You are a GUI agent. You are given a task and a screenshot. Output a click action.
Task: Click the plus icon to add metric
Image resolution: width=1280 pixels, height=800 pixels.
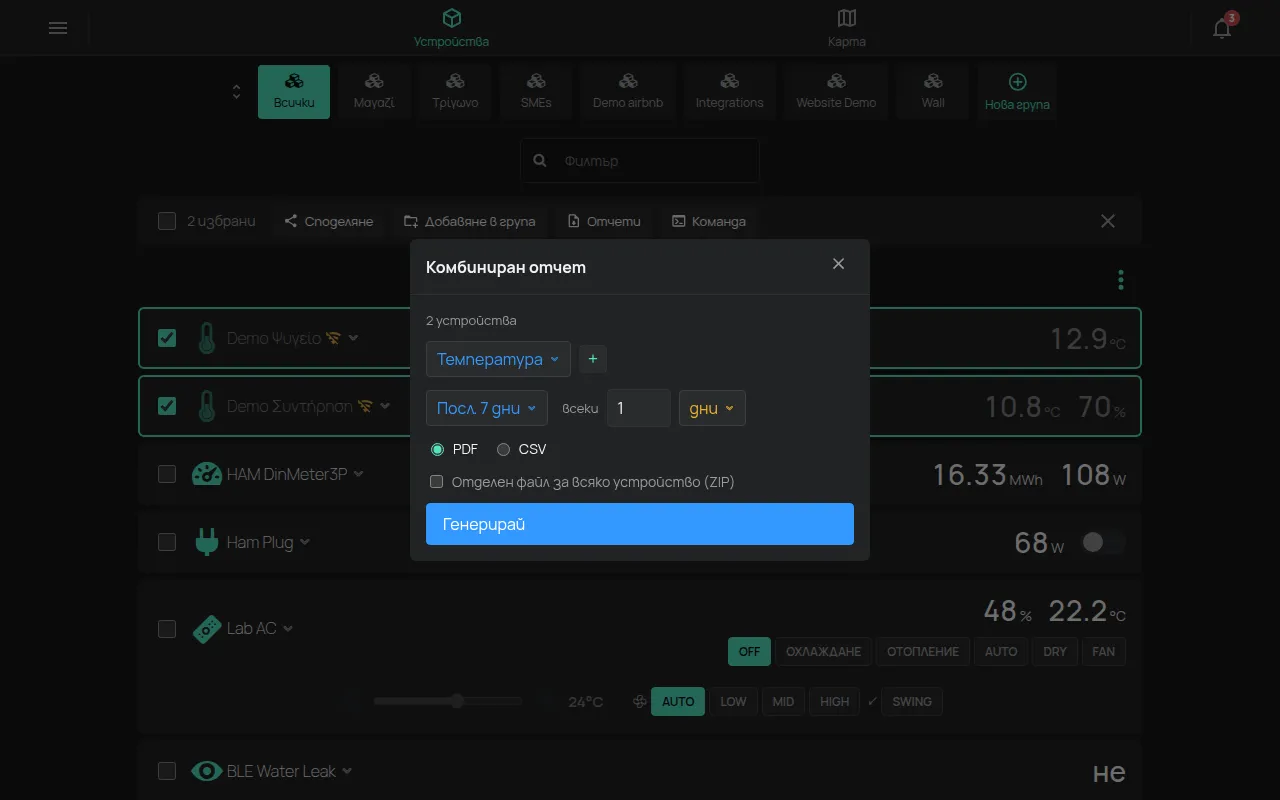click(x=592, y=359)
